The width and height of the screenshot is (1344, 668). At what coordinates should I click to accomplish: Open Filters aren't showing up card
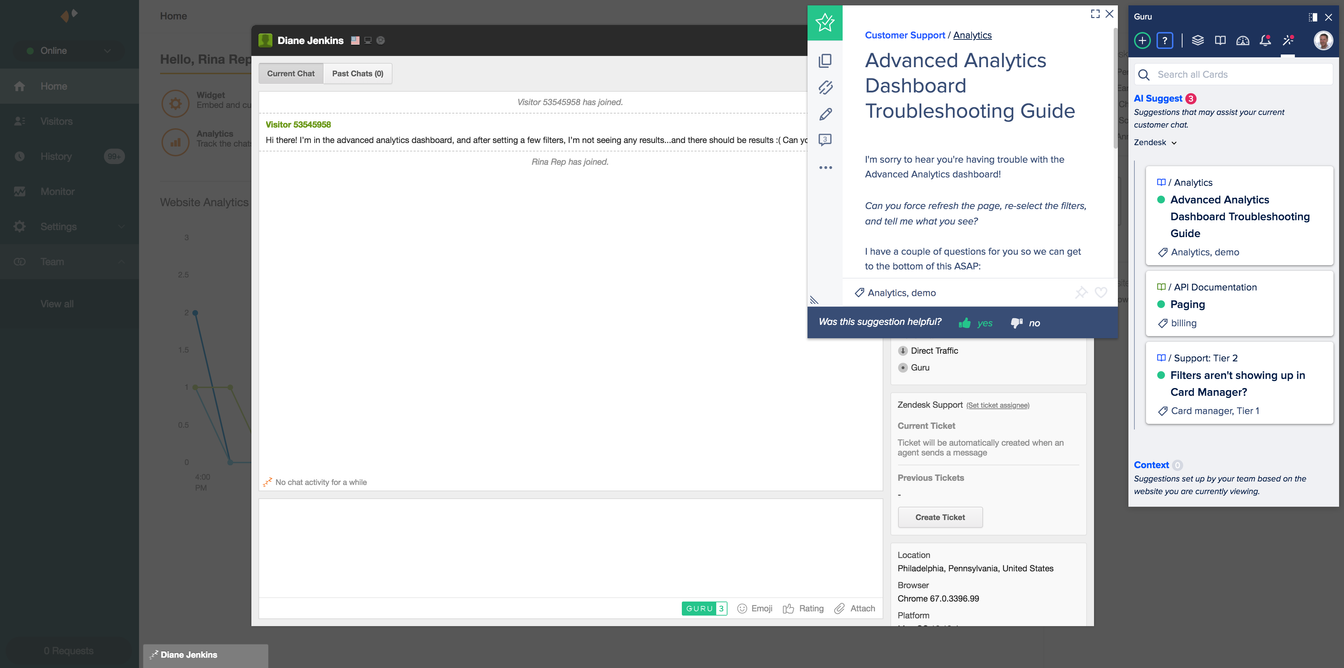[x=1240, y=384]
